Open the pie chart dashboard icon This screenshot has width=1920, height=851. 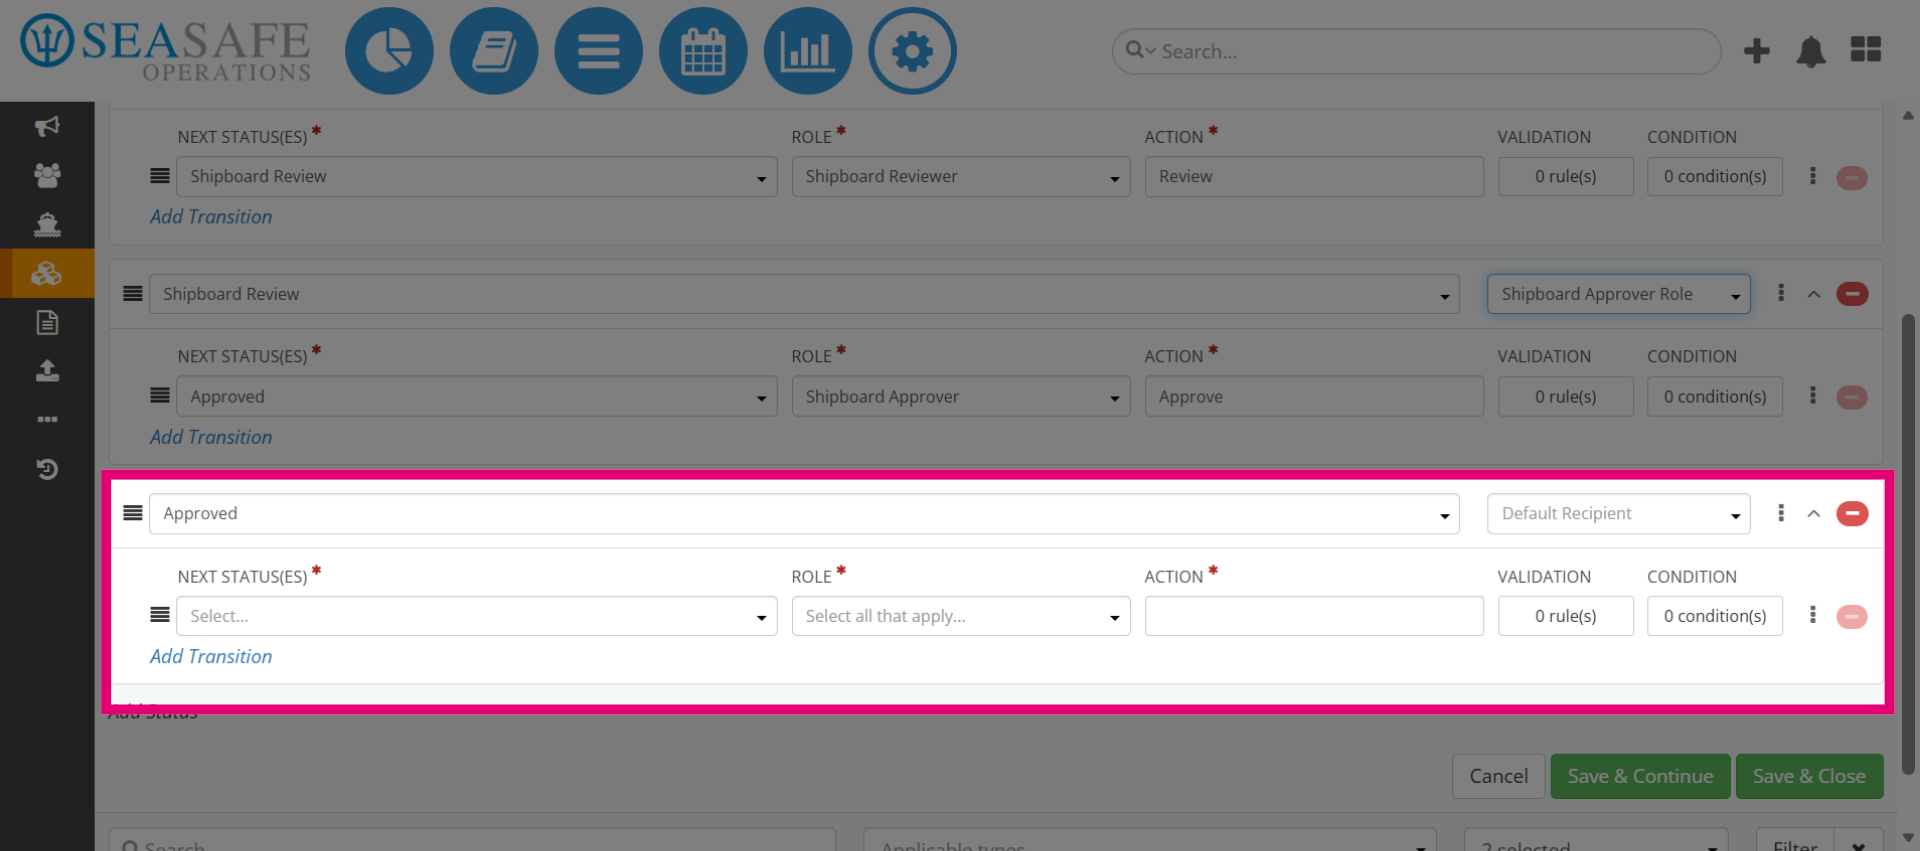pos(389,51)
